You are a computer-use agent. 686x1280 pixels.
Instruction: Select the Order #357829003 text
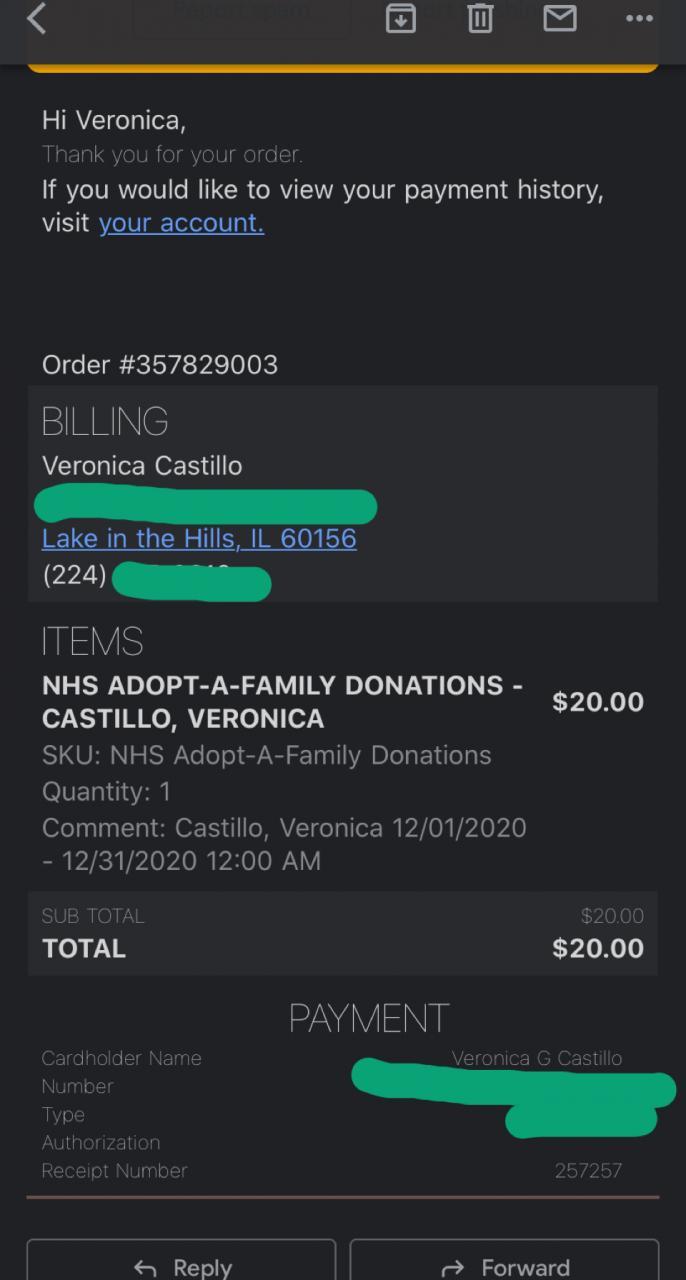pos(160,365)
